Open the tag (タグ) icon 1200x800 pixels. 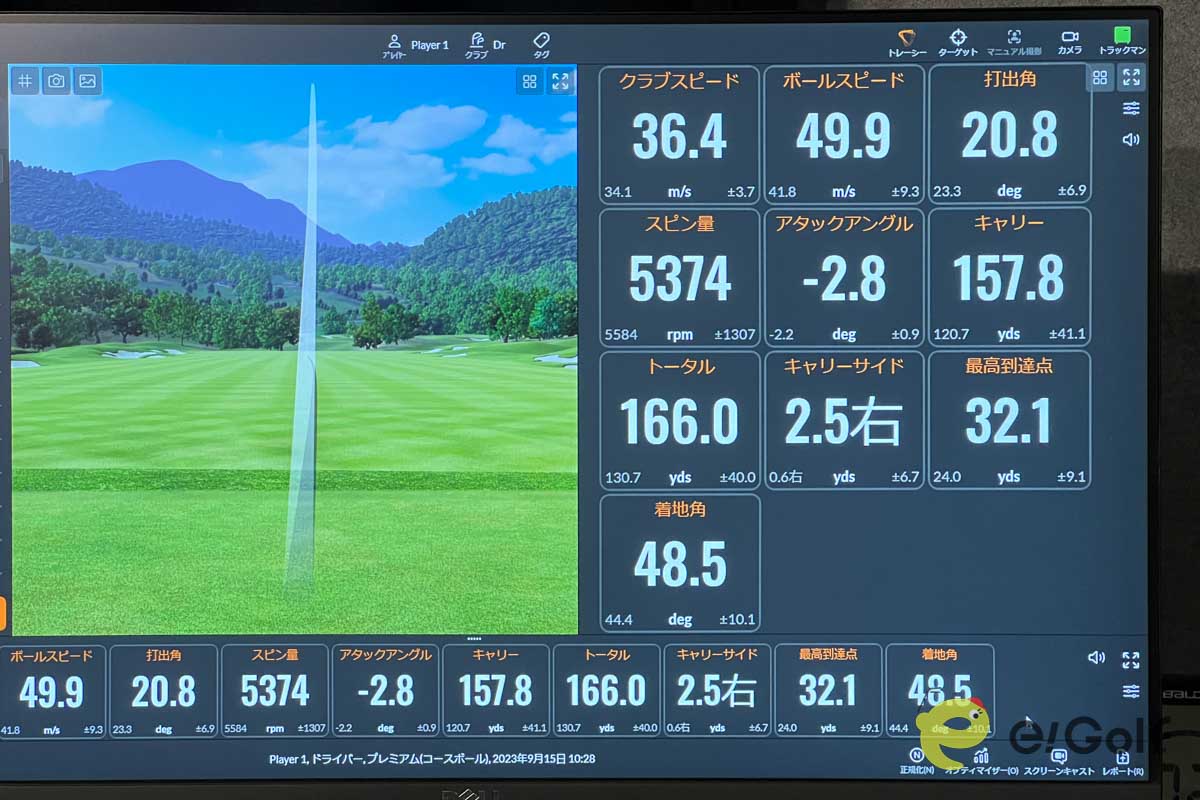pyautogui.click(x=541, y=46)
